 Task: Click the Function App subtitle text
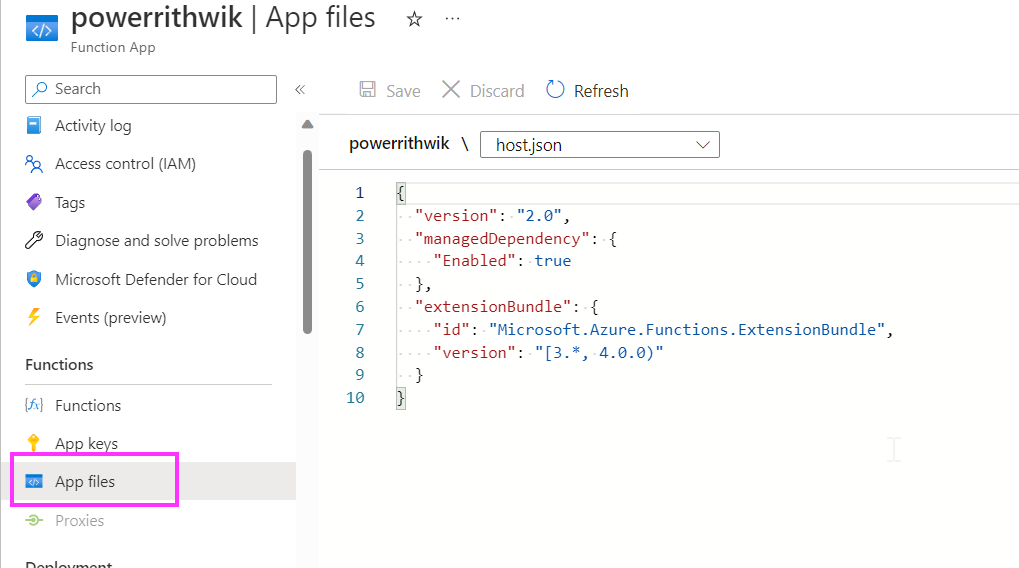pyautogui.click(x=113, y=47)
